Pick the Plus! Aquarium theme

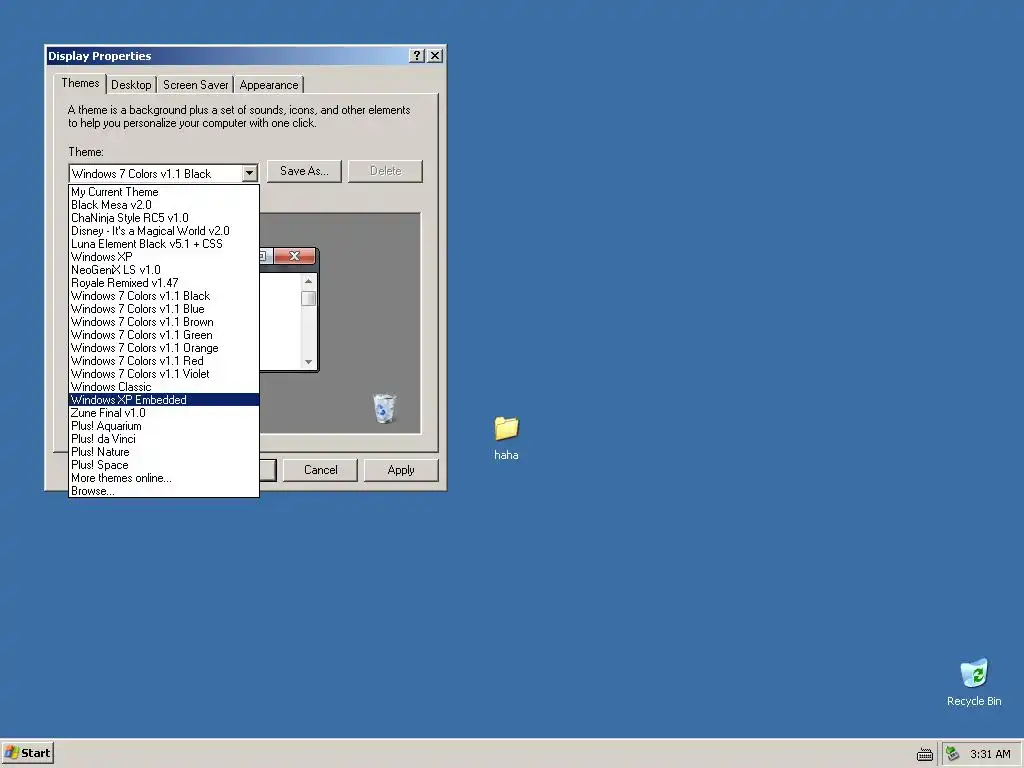tap(164, 426)
